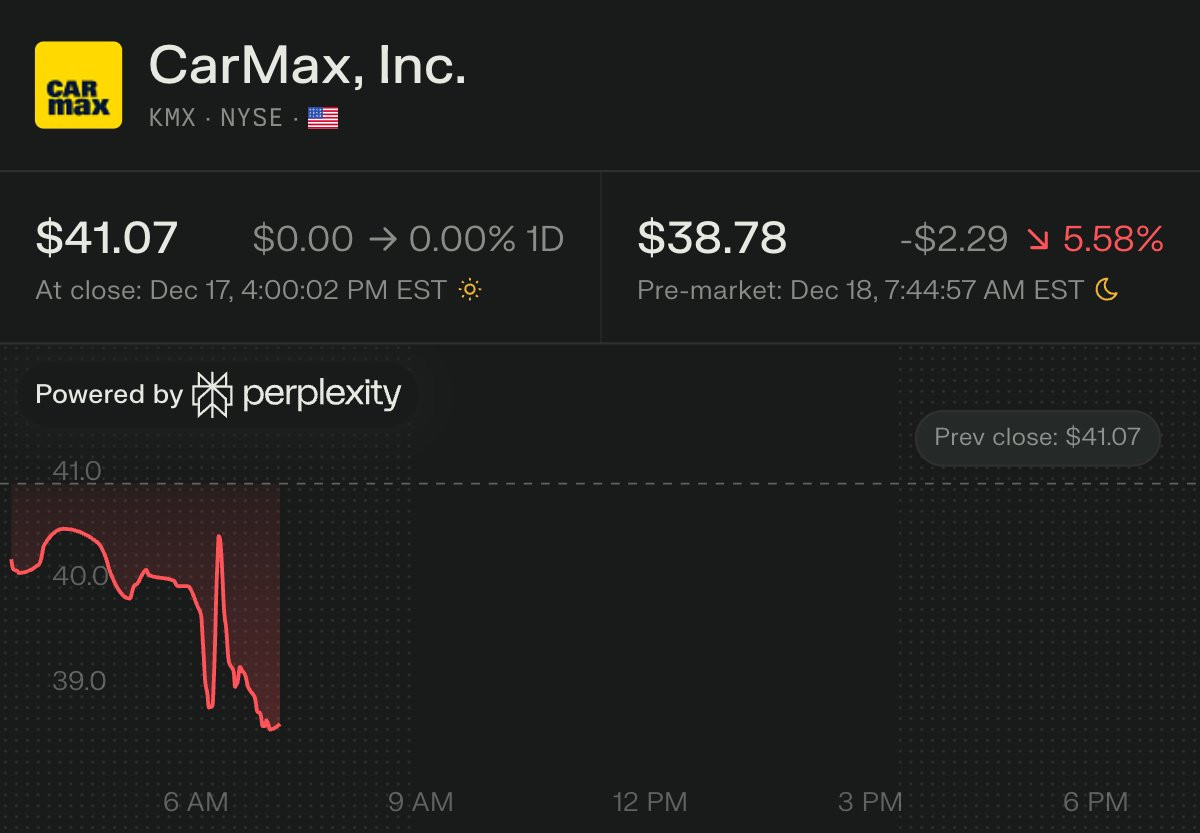Select the CarMax, Inc. title

pyautogui.click(x=307, y=67)
